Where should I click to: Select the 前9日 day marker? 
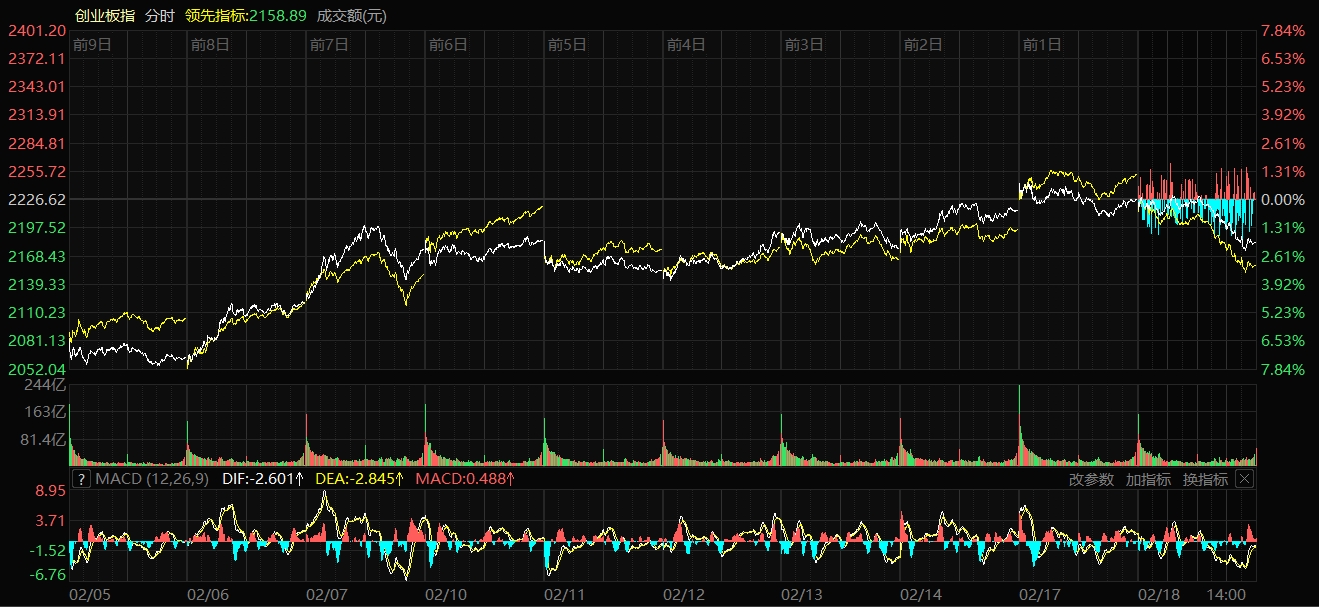pos(92,44)
